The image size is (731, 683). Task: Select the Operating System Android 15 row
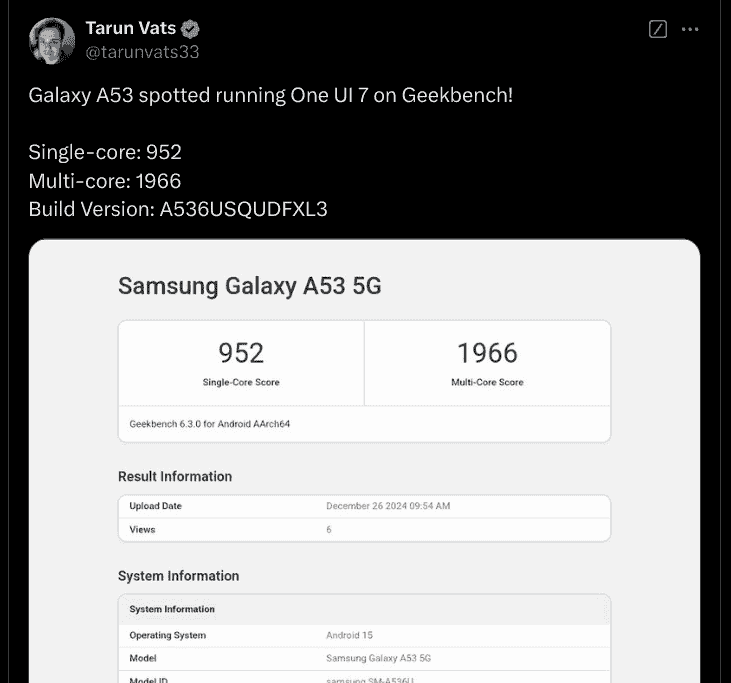(364, 635)
